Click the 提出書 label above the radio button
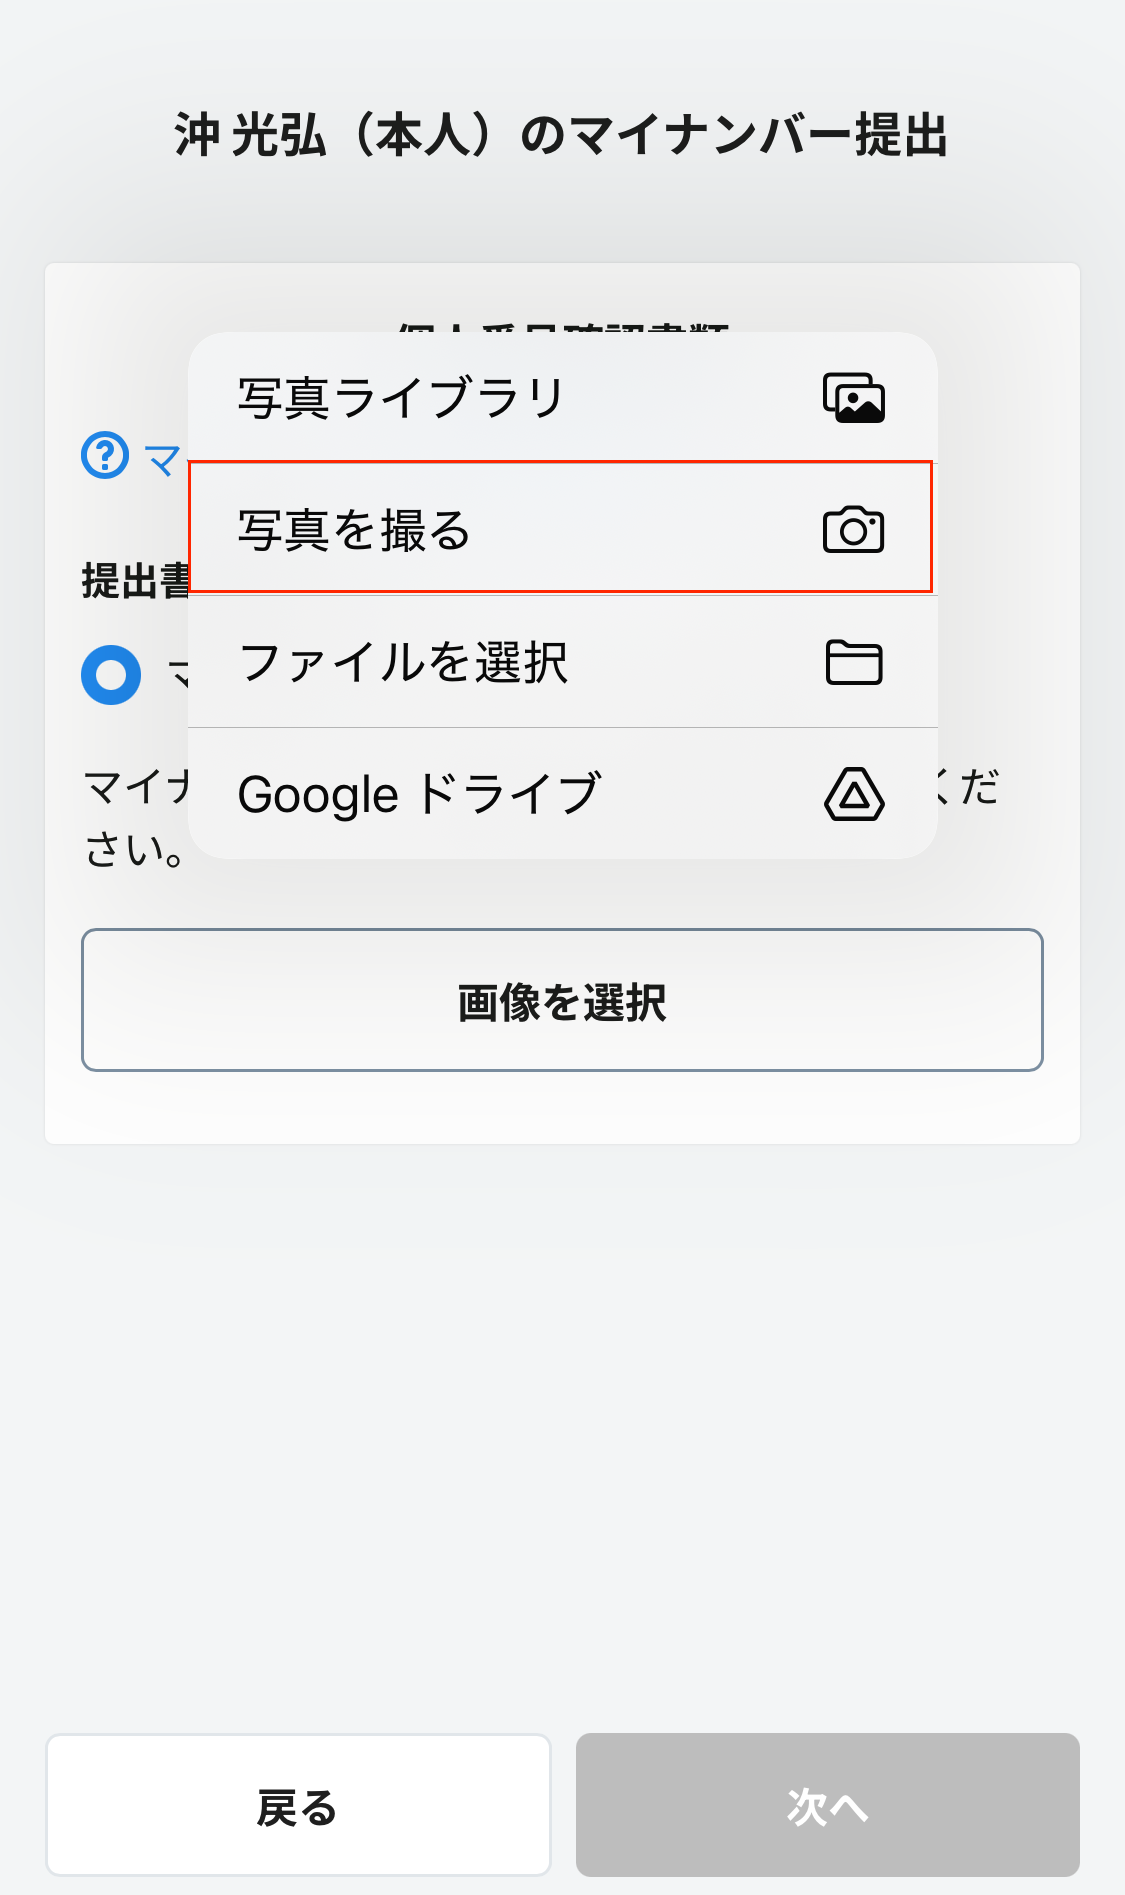This screenshot has width=1125, height=1895. click(136, 581)
